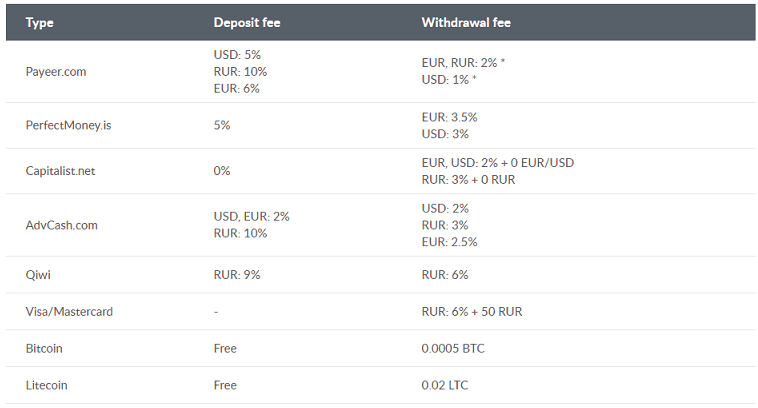Click the Visa/Mastercard type cell
Screen dimensions: 758x408
[69, 311]
